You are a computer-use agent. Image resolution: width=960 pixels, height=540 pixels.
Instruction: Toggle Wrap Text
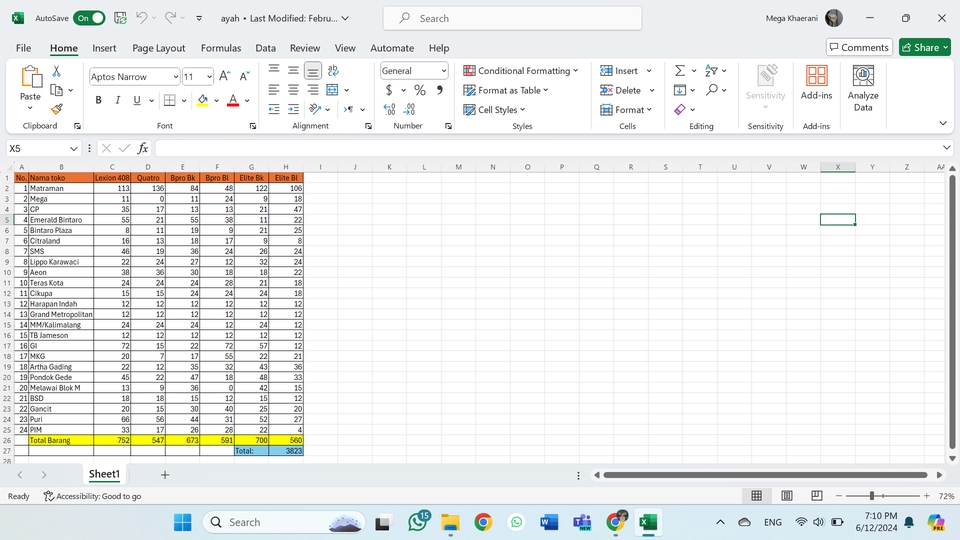pos(333,70)
